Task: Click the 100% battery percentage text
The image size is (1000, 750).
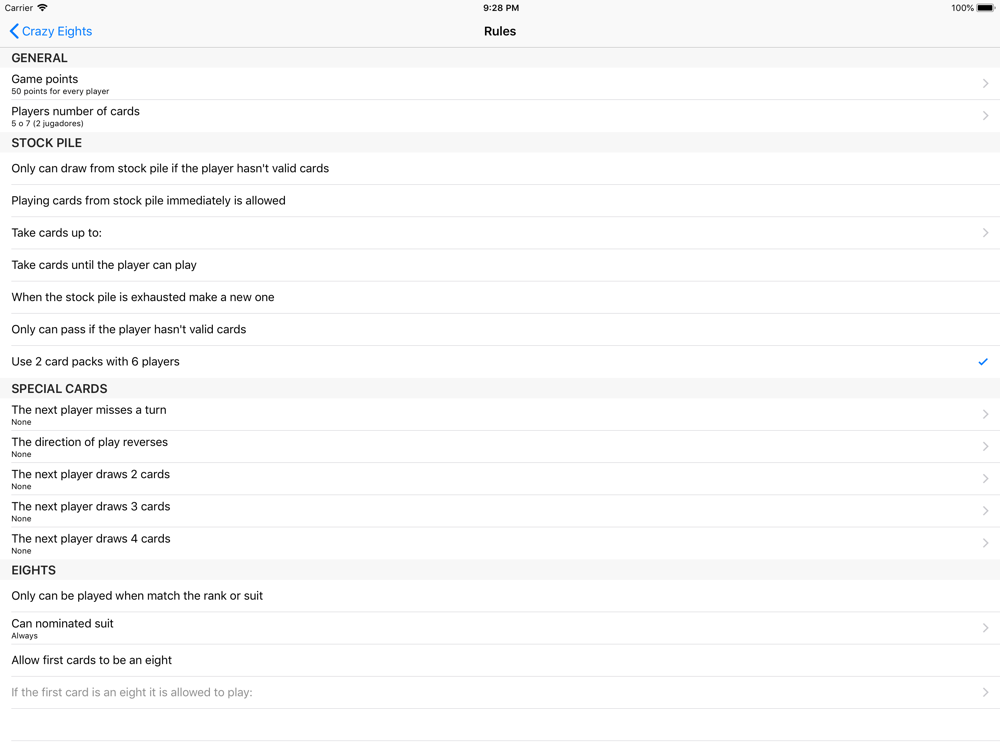Action: (962, 8)
